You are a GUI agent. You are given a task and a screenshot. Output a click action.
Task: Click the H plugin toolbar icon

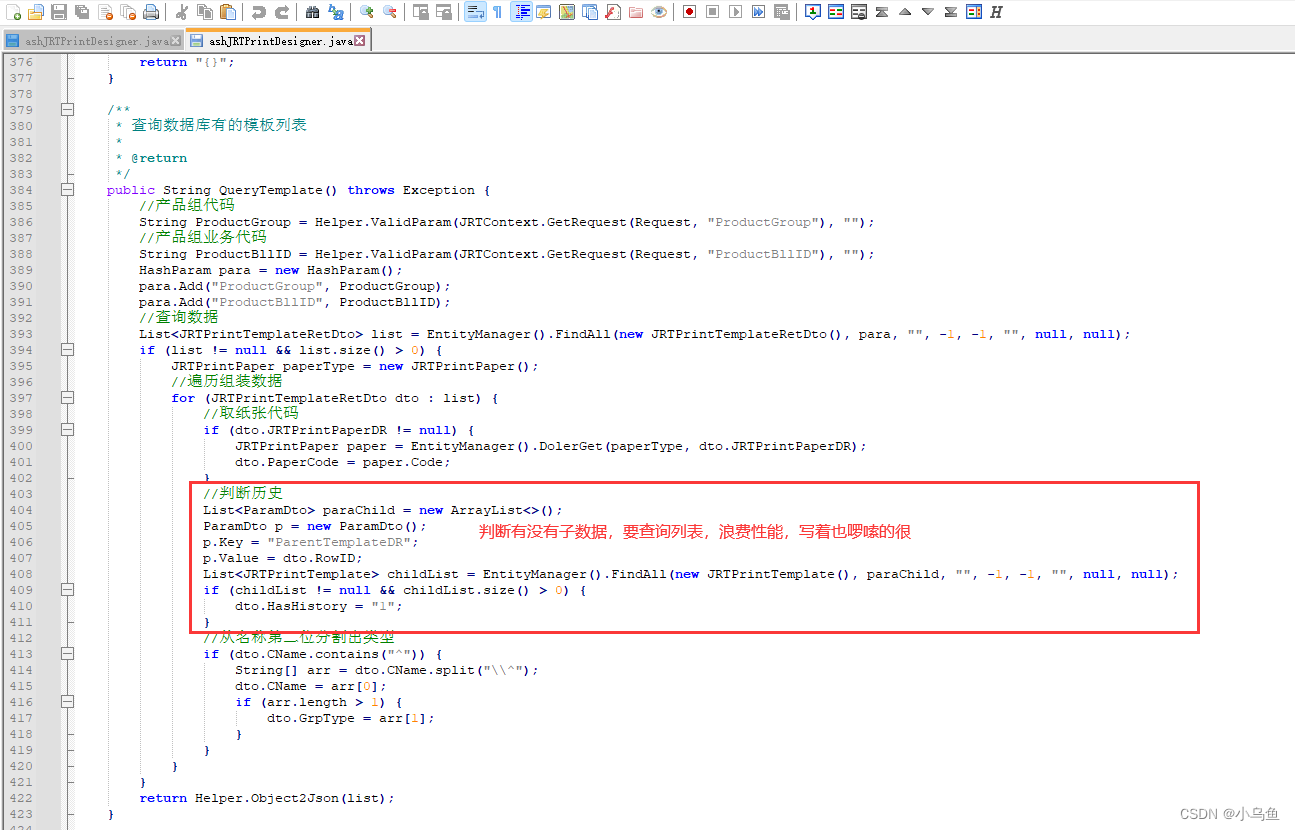997,12
